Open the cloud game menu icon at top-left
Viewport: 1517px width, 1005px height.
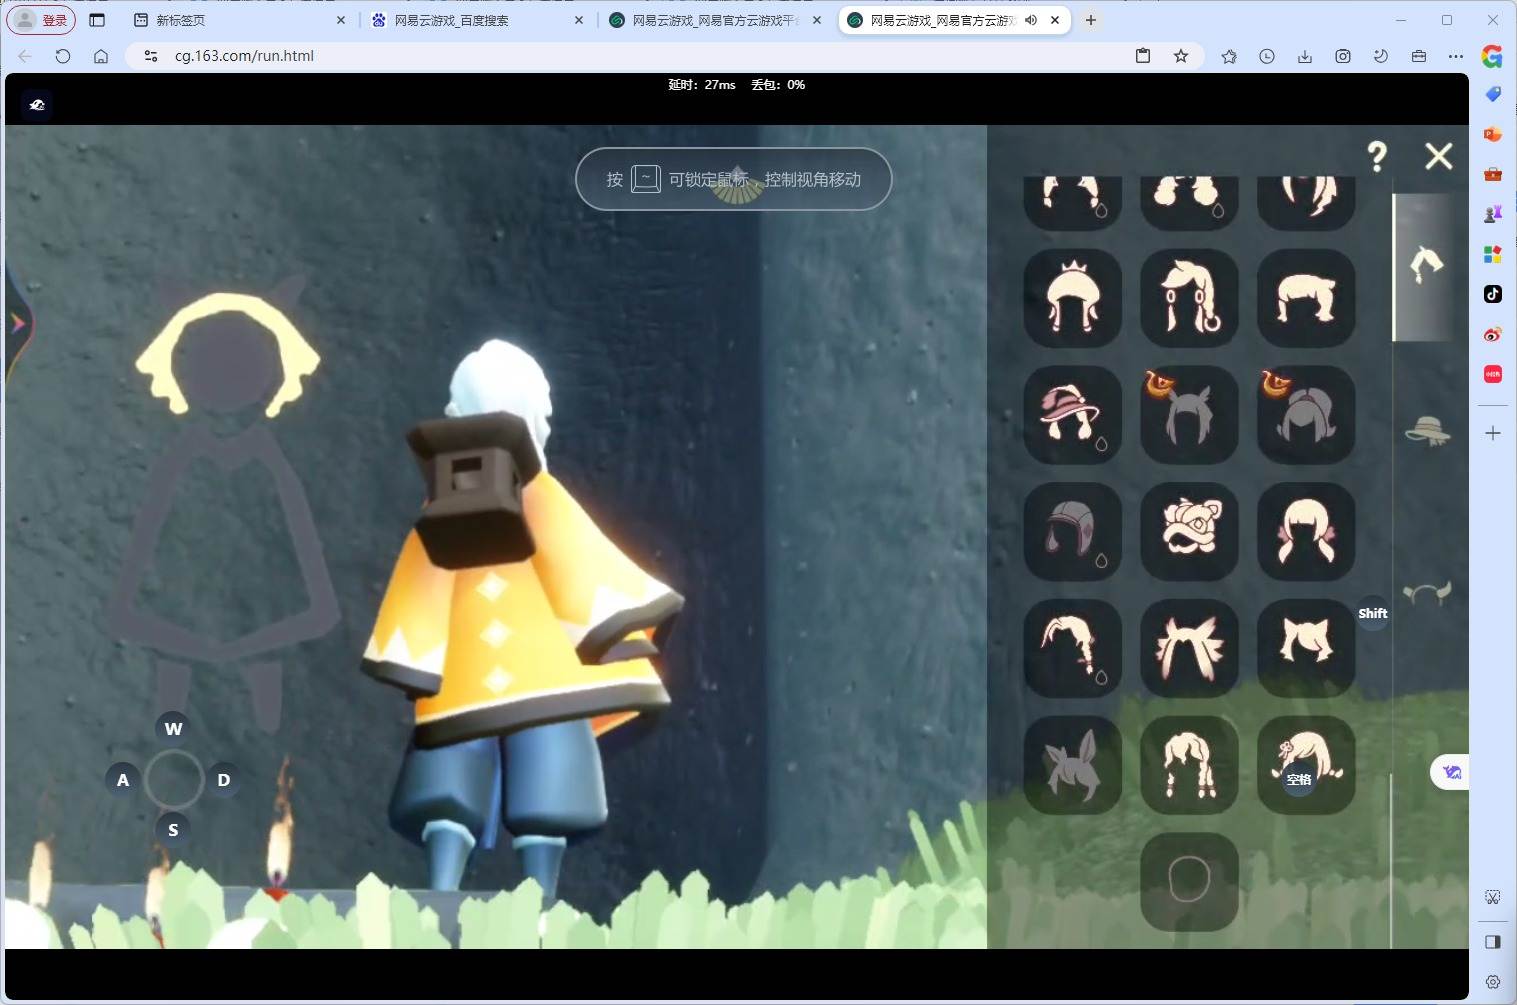[x=37, y=105]
